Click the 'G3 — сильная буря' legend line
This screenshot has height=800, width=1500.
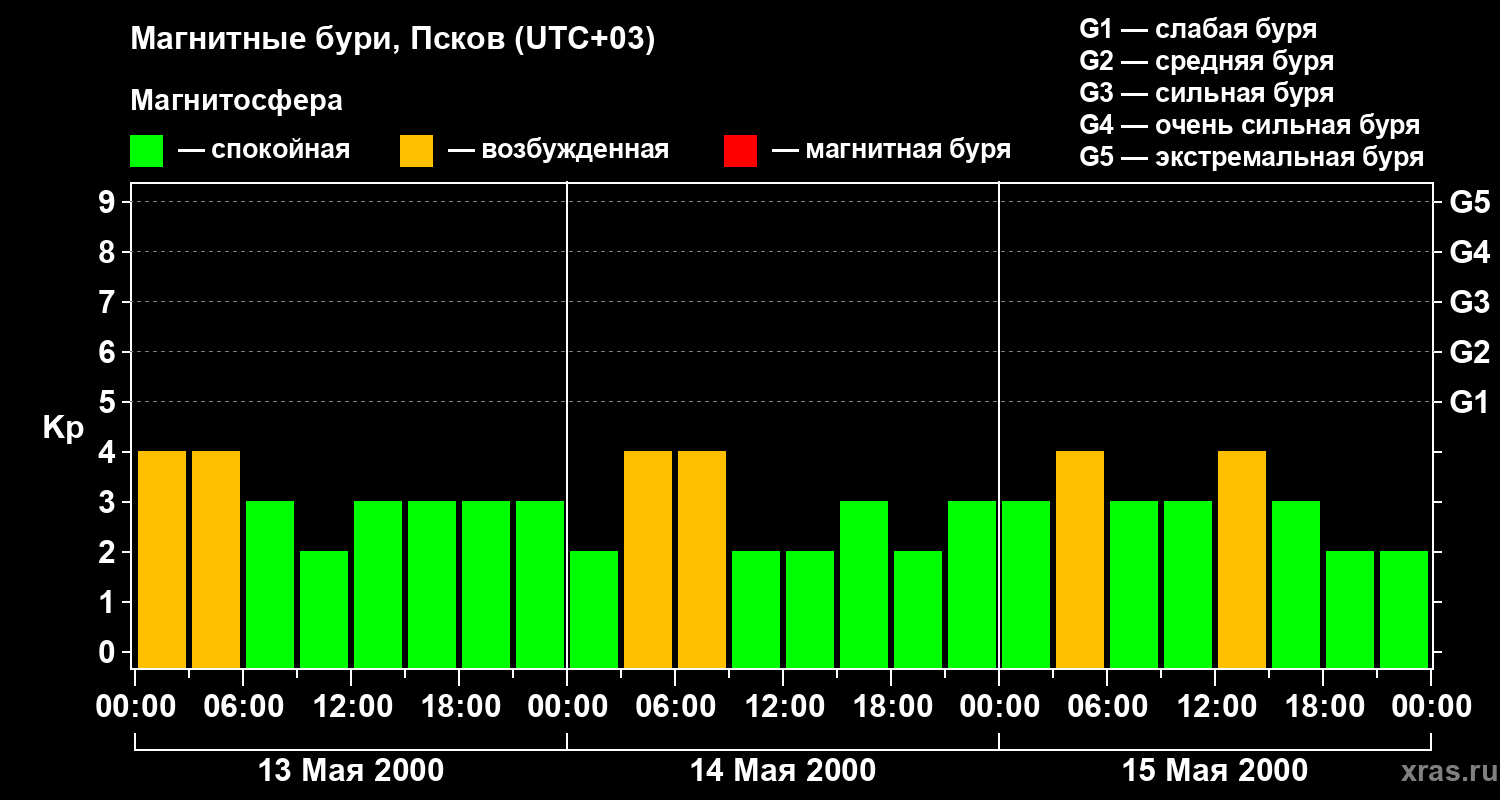tap(1206, 93)
